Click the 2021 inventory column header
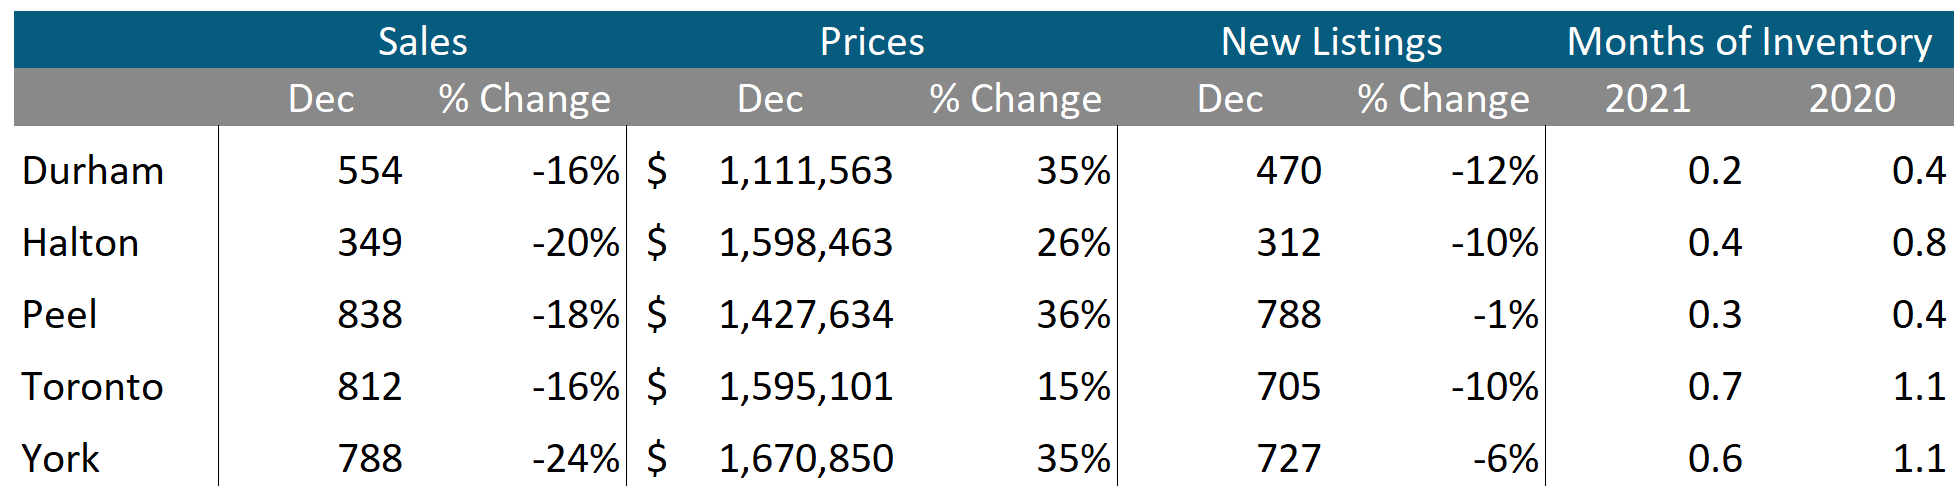The height and width of the screenshot is (493, 1960). pyautogui.click(x=1647, y=99)
